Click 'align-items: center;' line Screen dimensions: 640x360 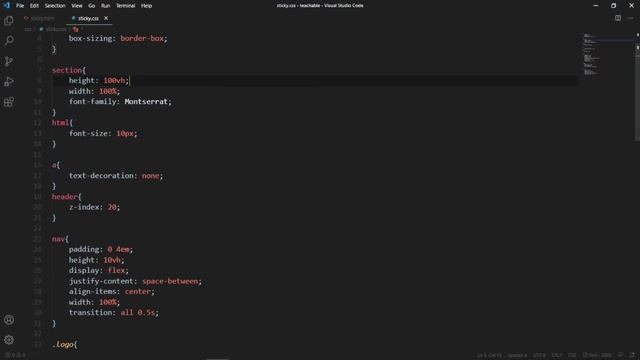tap(111, 291)
